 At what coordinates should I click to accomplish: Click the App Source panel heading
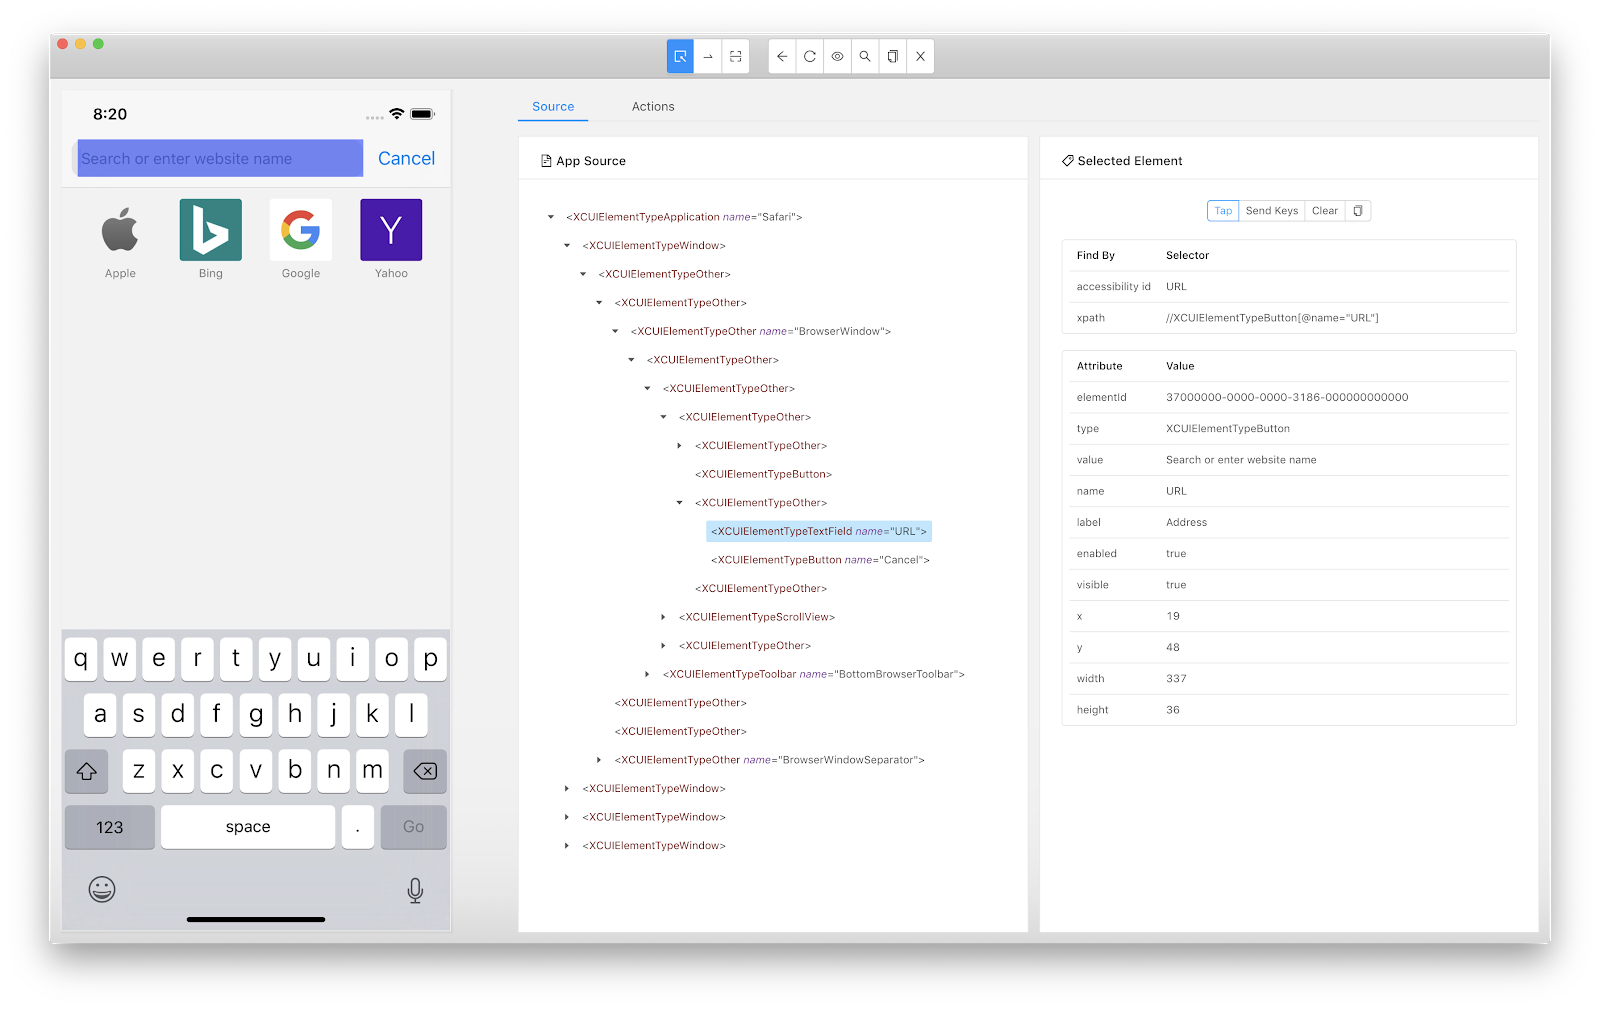click(x=583, y=161)
